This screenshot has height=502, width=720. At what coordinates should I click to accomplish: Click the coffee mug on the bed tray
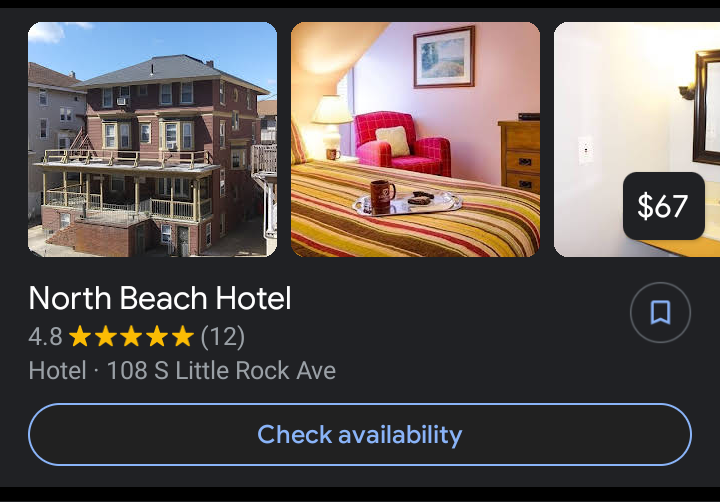point(382,197)
